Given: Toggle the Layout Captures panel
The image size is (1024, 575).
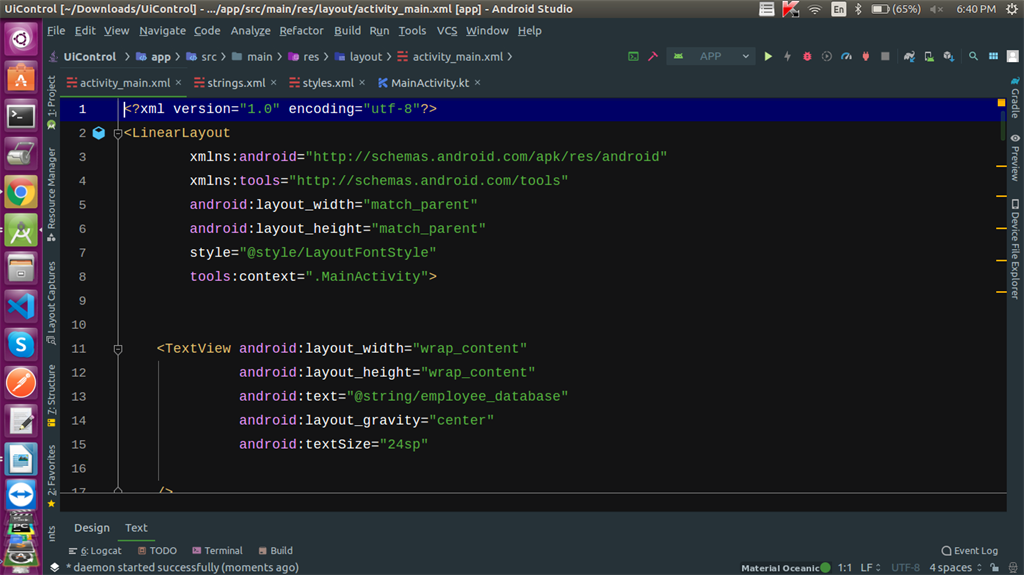Looking at the screenshot, I should 52,303.
